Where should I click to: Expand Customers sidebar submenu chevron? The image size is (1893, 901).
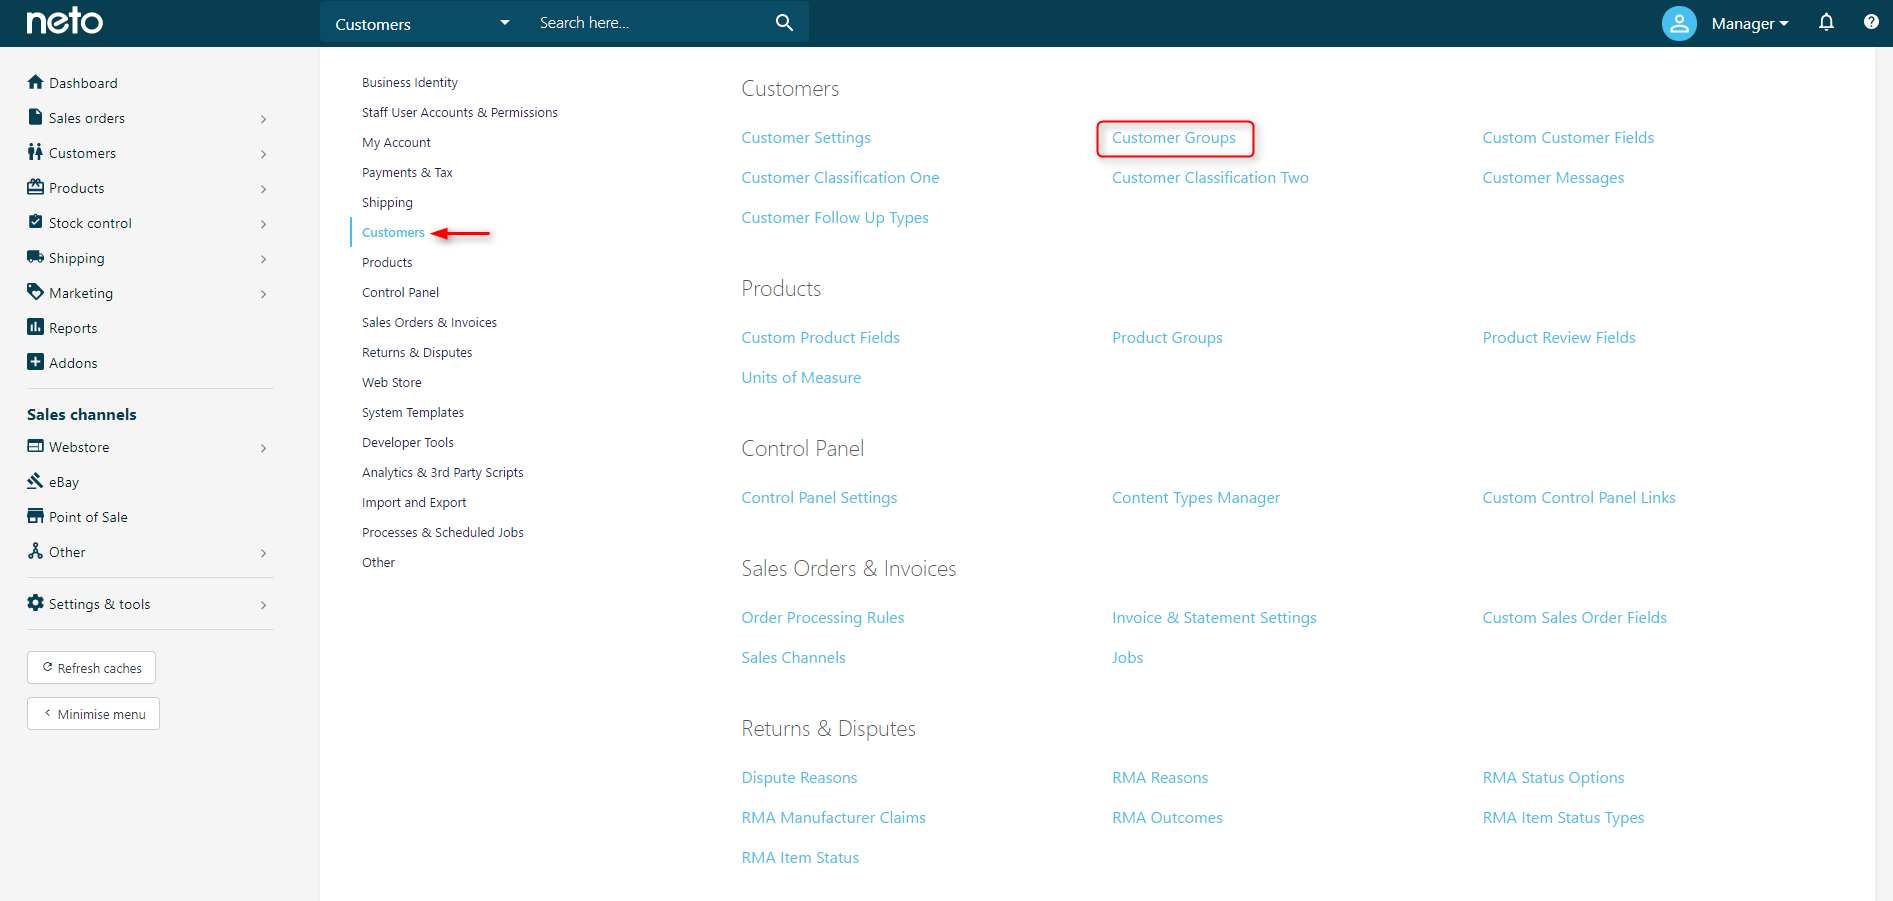263,154
